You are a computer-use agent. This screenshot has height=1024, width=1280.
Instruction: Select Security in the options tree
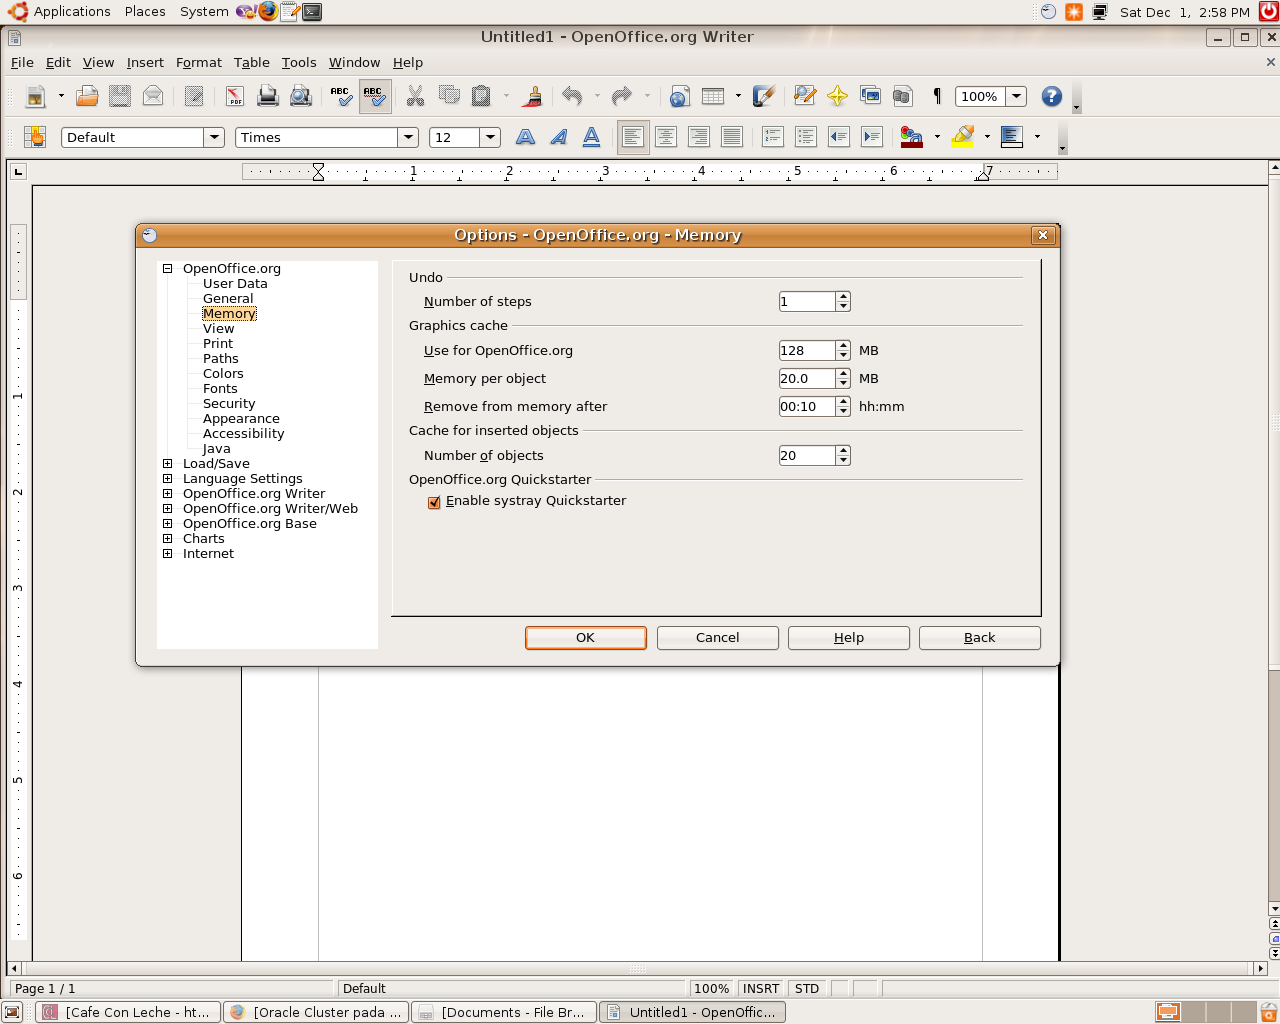229,403
